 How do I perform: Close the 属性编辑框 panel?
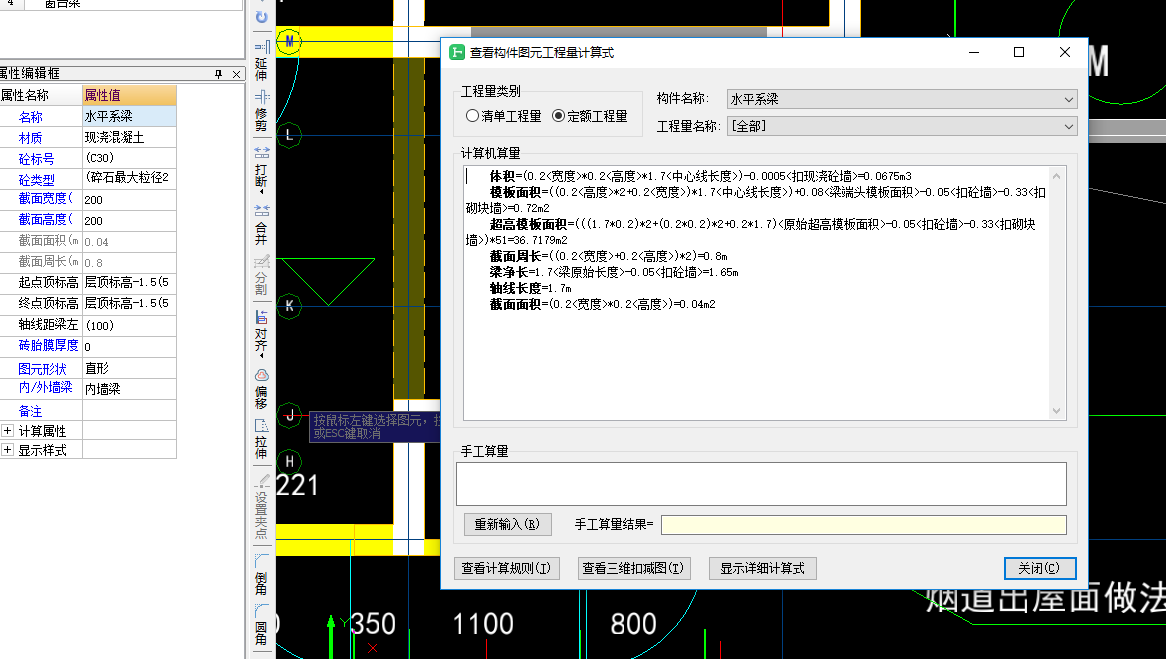(x=236, y=74)
